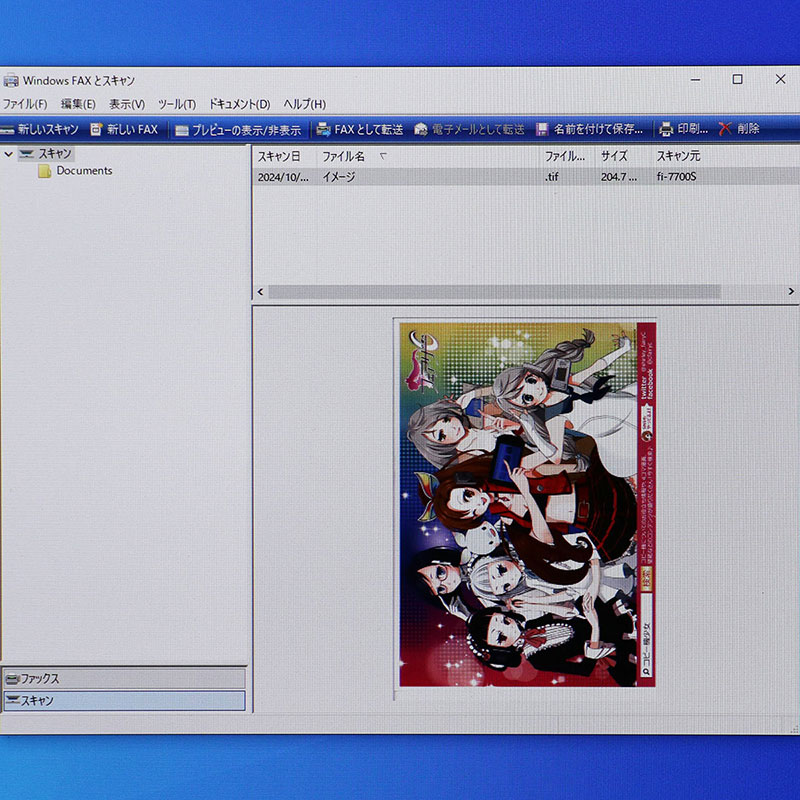Screen dimensions: 800x800
Task: Switch to the ファックス pane button
Action: [124, 679]
